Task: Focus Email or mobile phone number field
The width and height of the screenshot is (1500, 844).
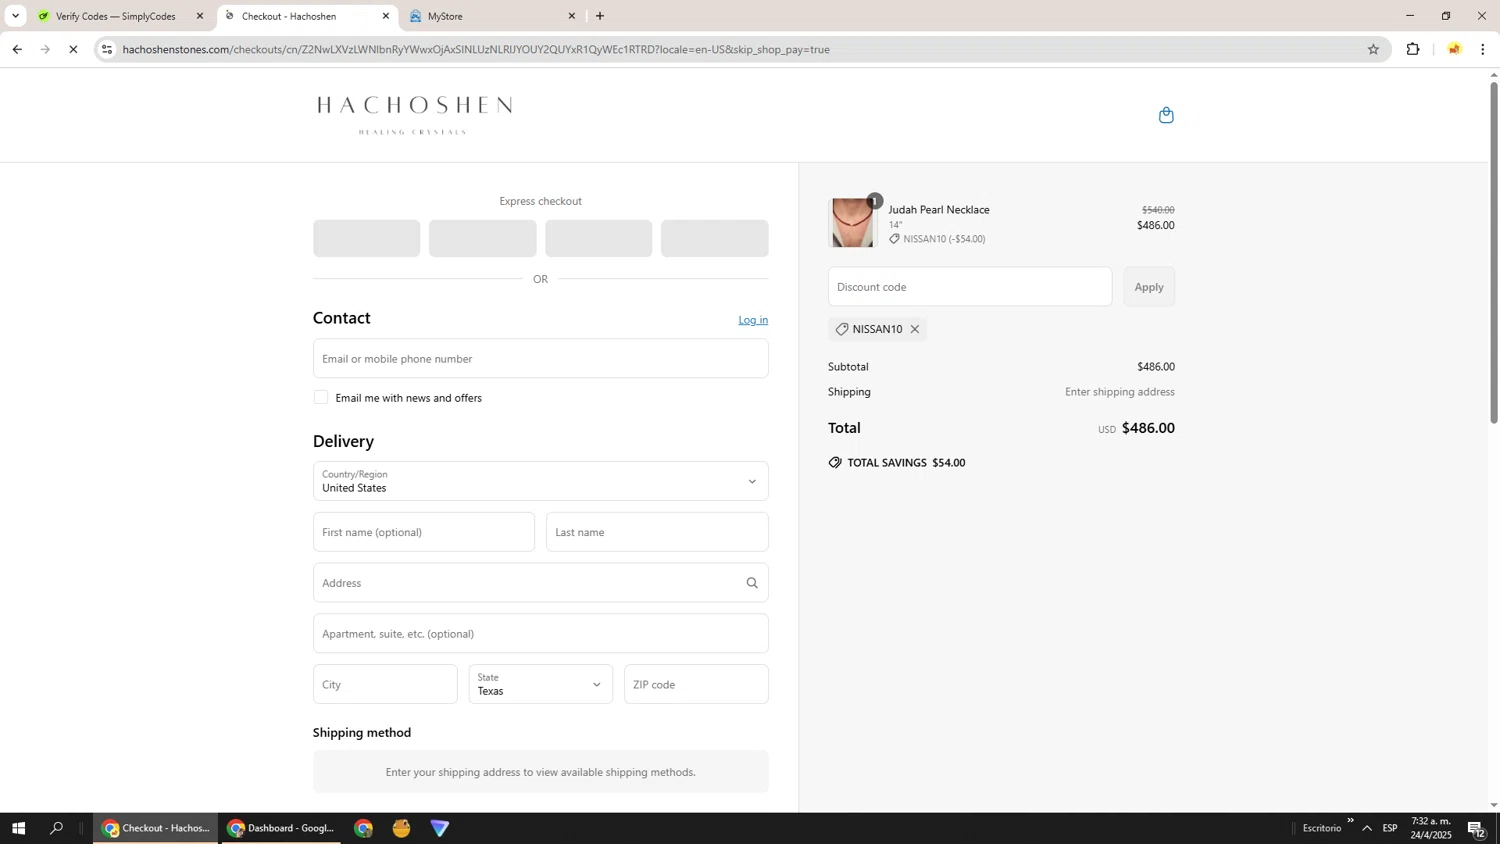Action: 540,358
